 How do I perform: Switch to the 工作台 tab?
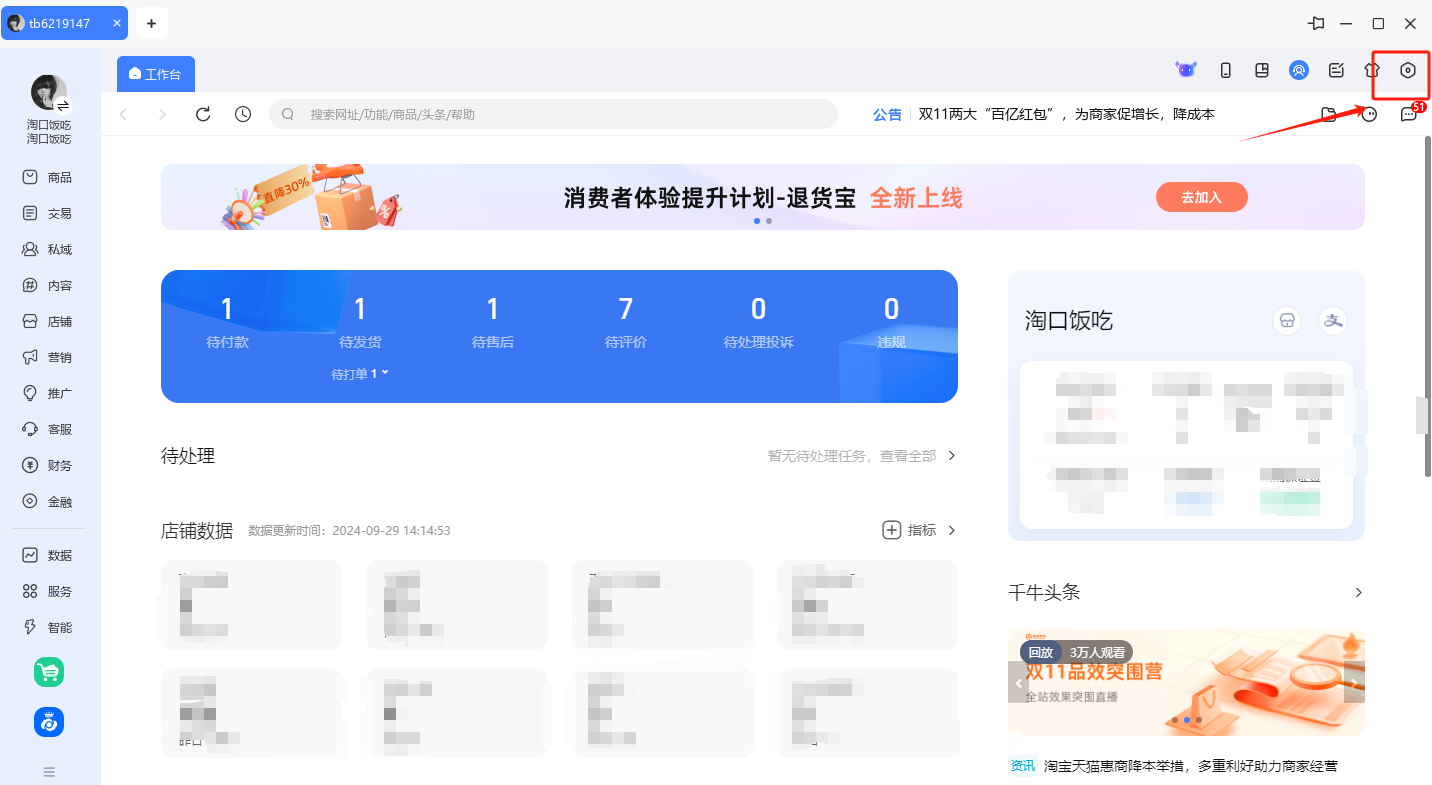(156, 74)
